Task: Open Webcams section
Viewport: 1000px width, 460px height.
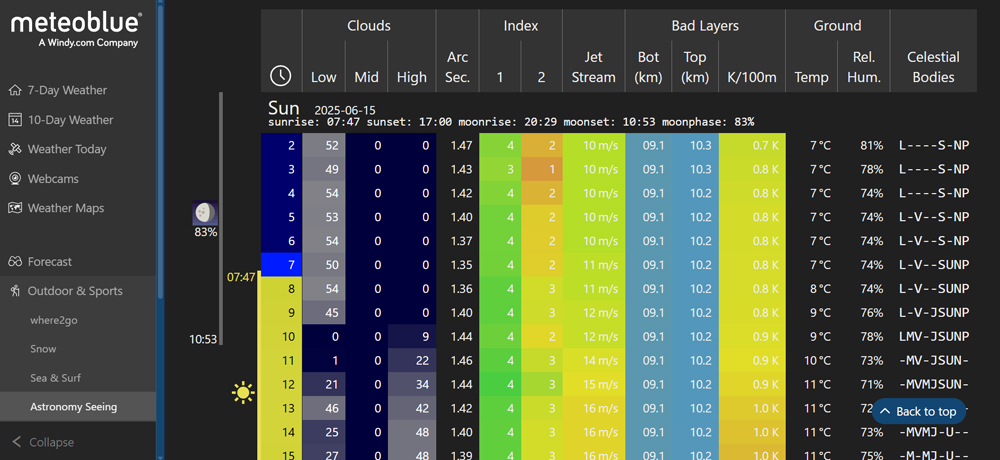Action: pos(53,178)
